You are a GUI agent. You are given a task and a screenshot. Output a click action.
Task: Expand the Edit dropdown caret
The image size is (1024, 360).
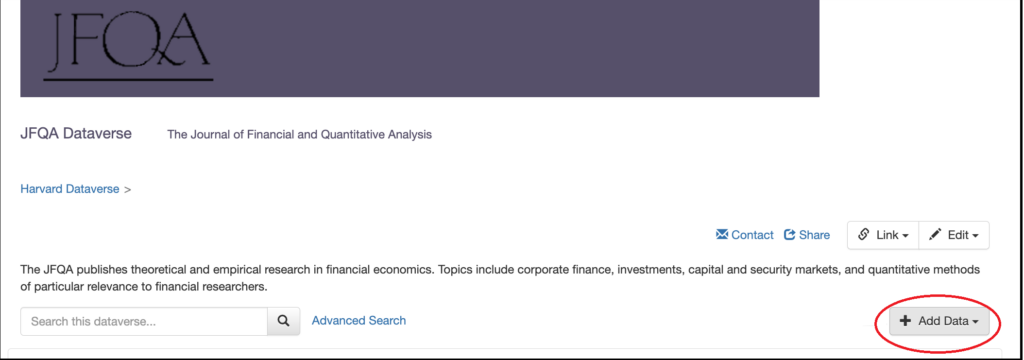click(976, 236)
